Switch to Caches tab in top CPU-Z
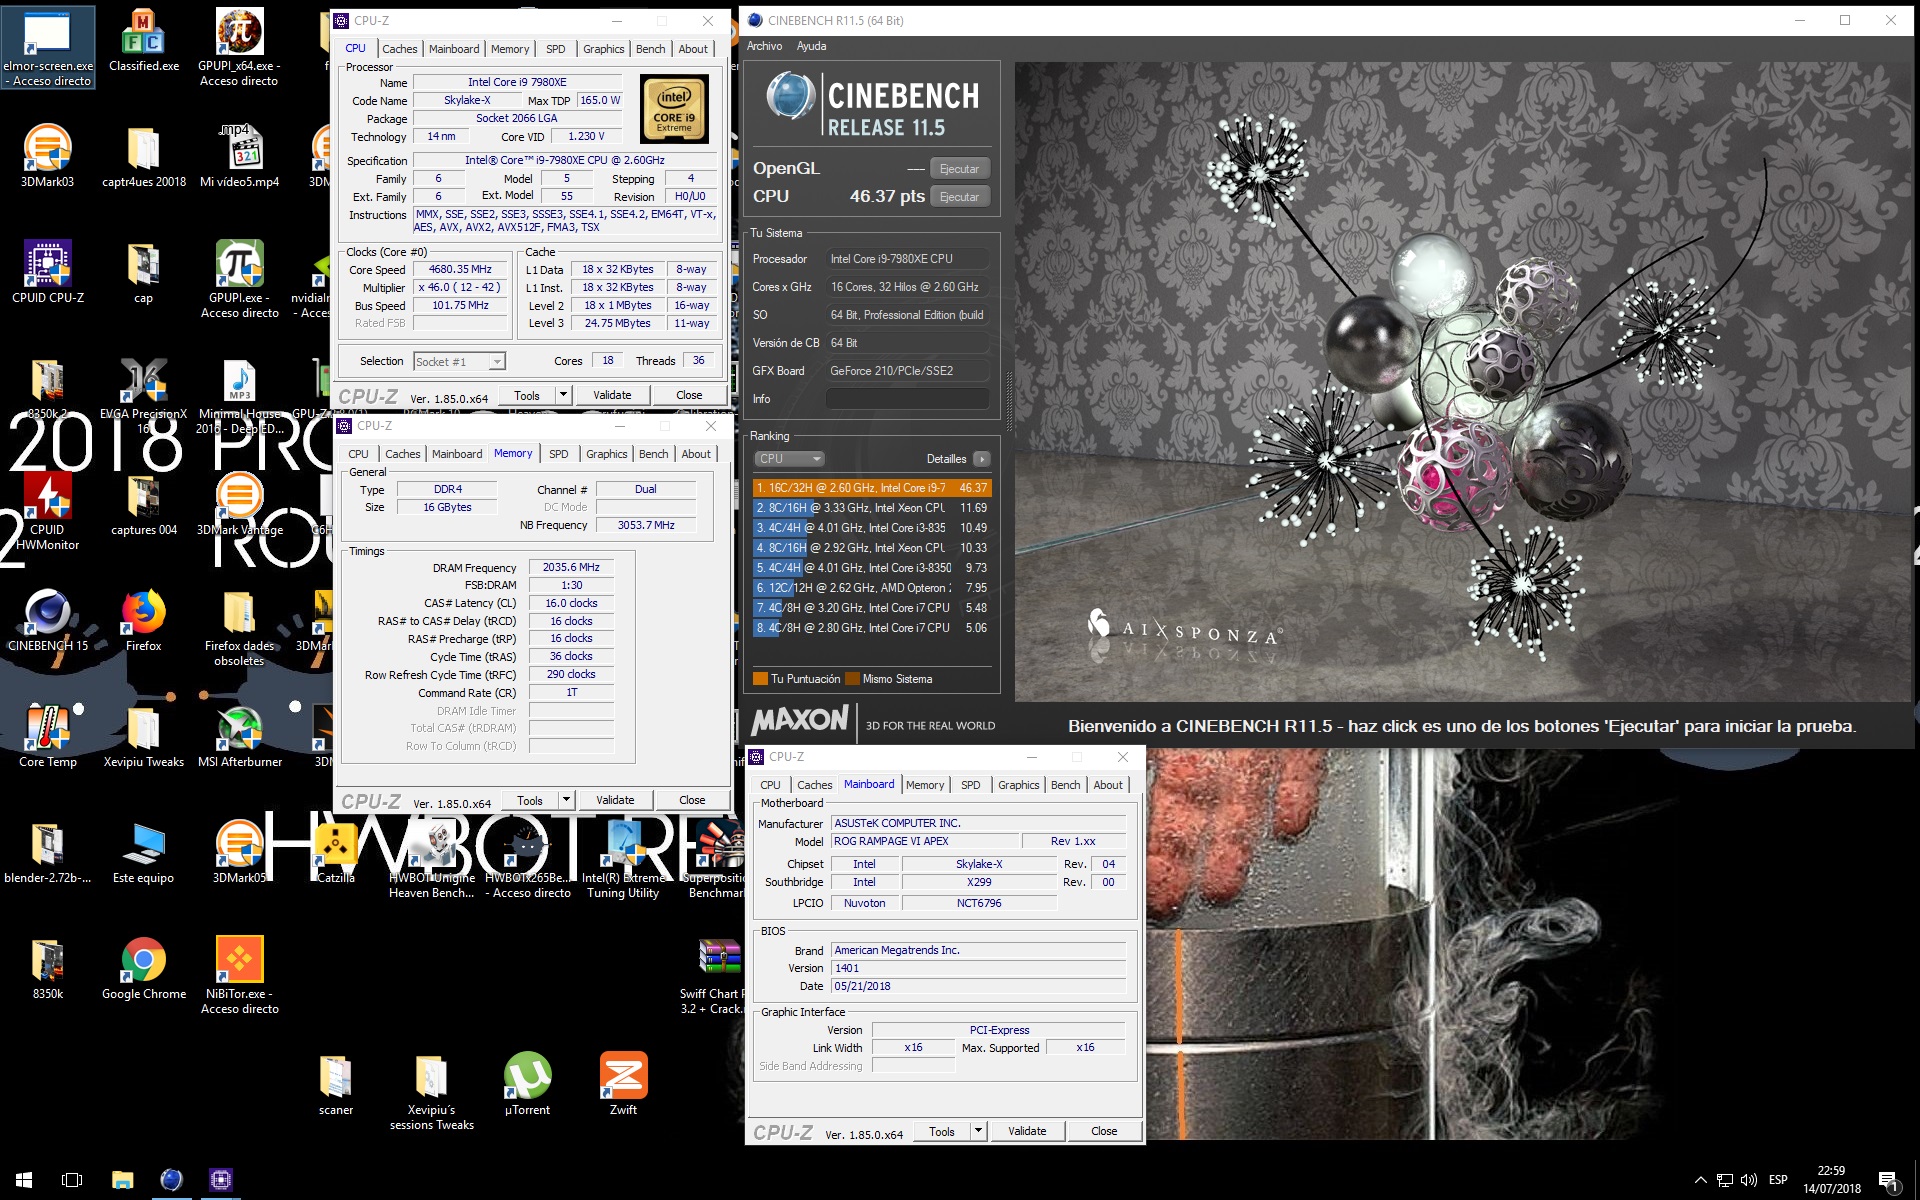 400,49
